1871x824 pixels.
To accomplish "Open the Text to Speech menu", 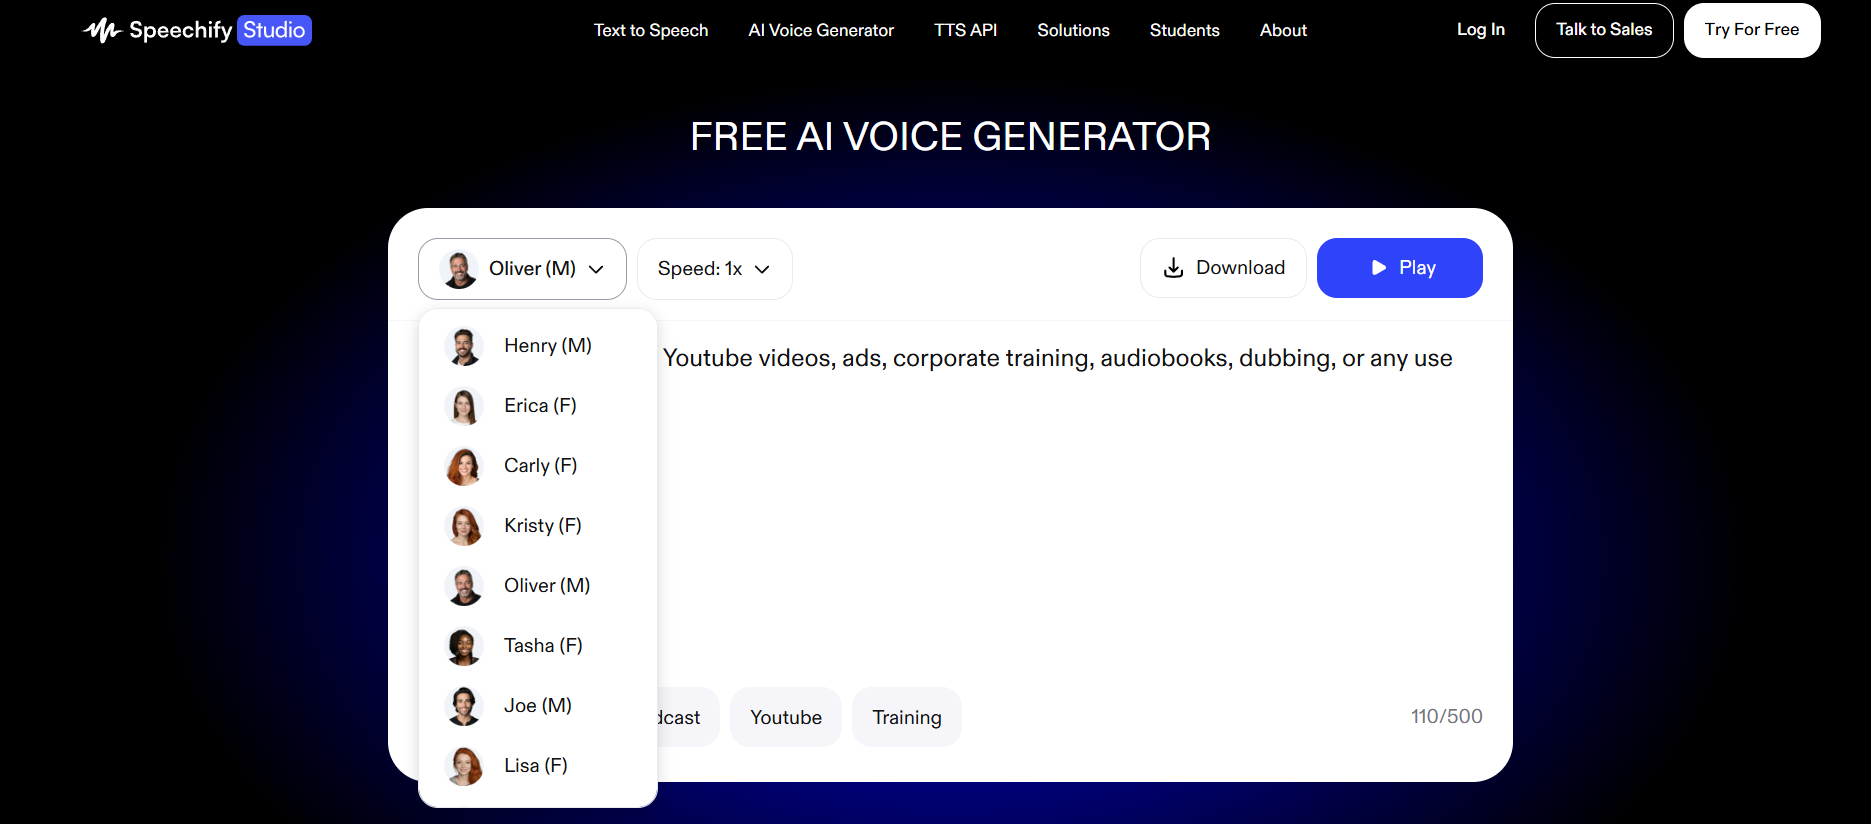I will point(651,30).
